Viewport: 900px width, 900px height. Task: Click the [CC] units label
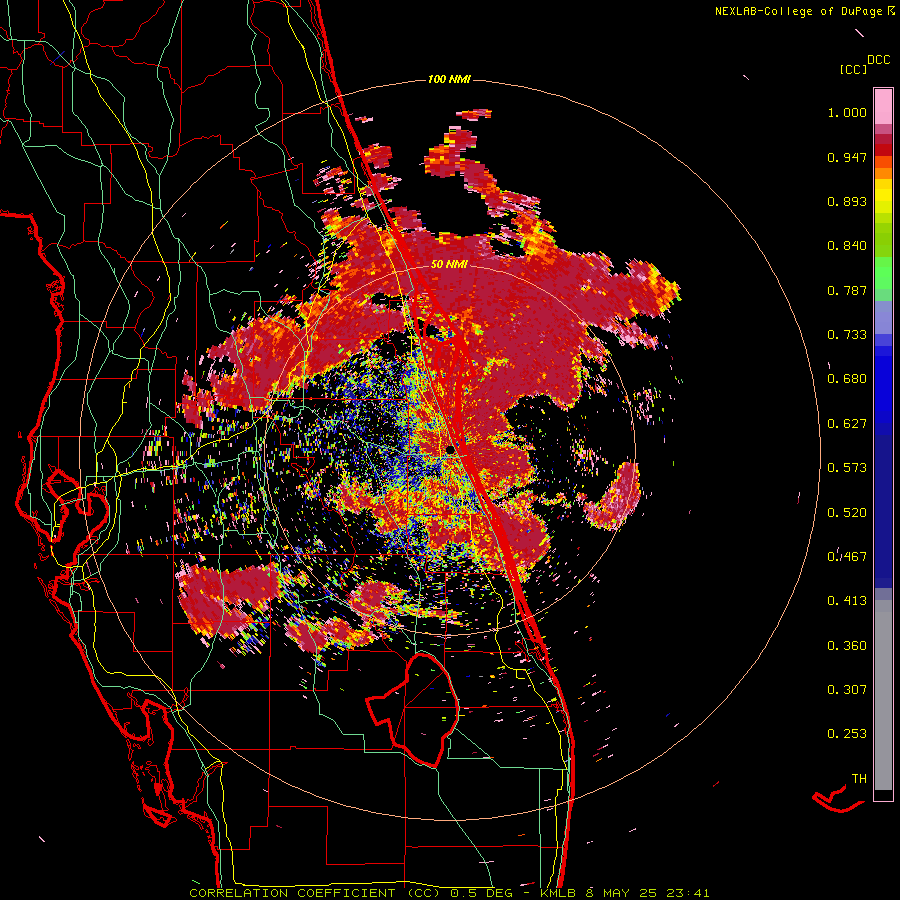853,69
